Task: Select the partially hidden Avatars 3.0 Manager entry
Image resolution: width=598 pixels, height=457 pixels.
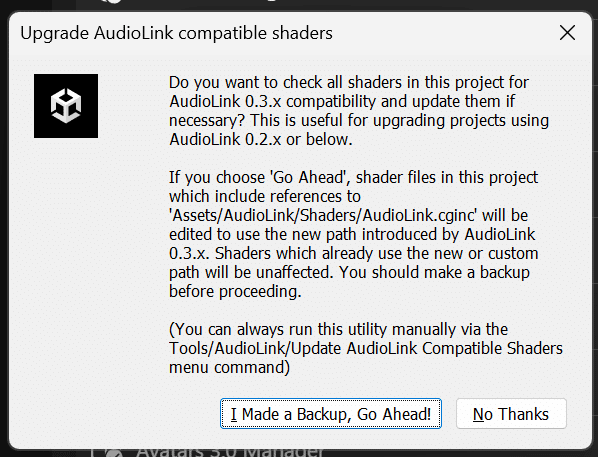Action: click(x=229, y=452)
